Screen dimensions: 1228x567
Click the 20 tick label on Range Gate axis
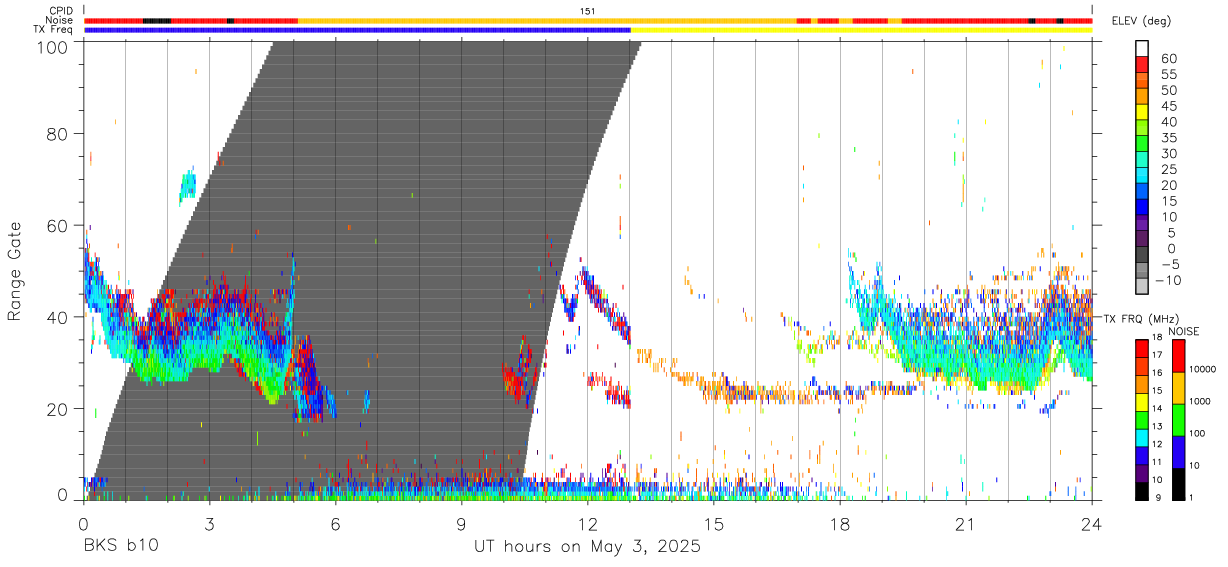pyautogui.click(x=58, y=409)
